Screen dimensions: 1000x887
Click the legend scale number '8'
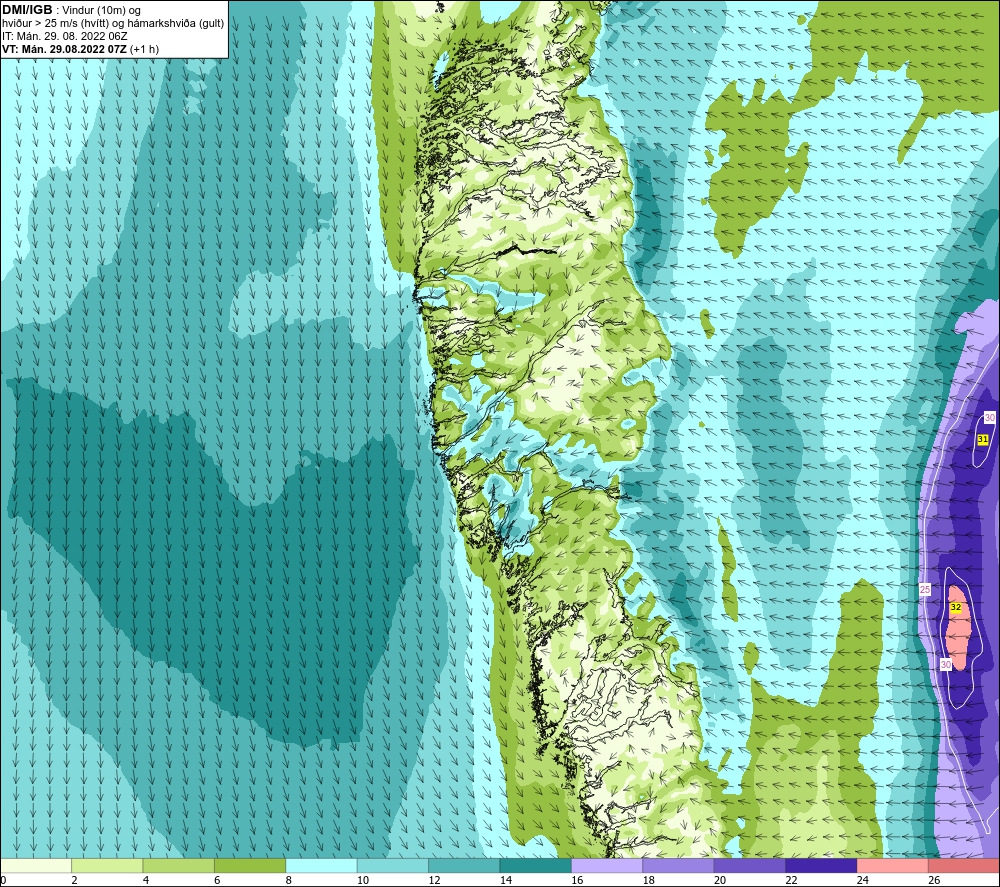(x=289, y=880)
